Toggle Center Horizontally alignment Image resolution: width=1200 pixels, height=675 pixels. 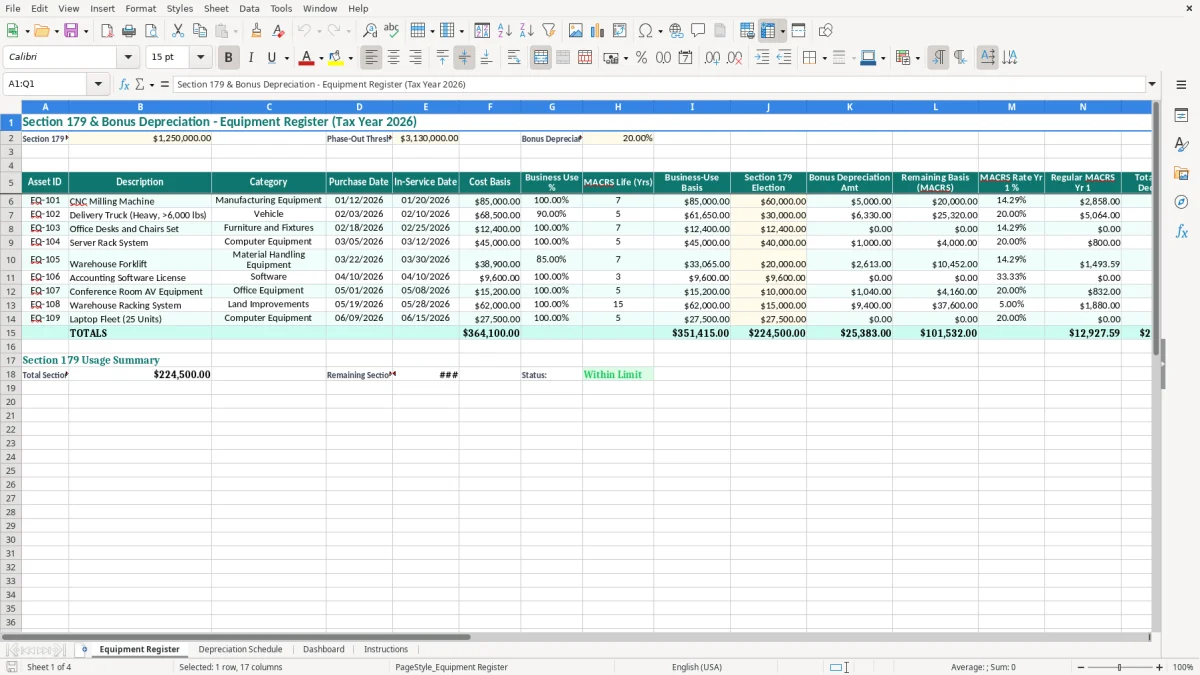pos(393,58)
